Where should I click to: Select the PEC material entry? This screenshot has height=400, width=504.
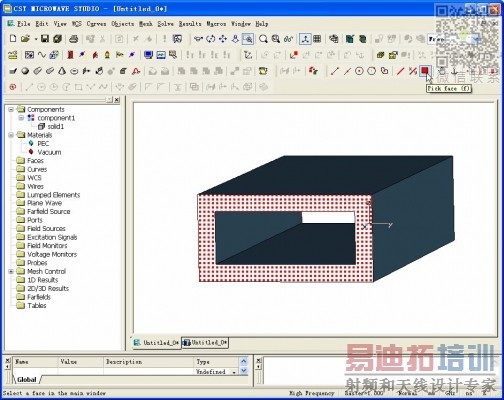(43, 144)
